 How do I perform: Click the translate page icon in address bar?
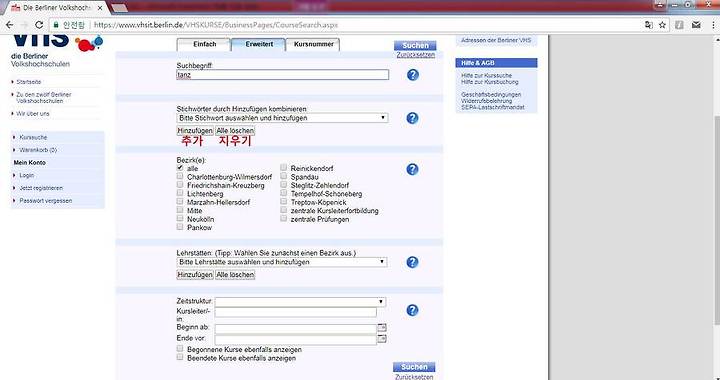(x=648, y=25)
